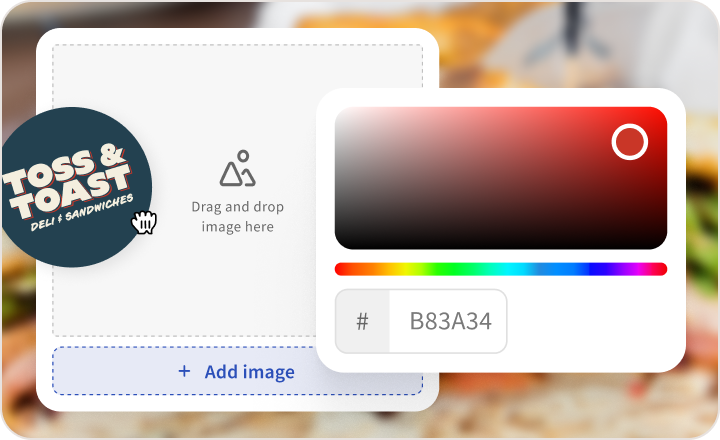Choose pure red corner of saturation box
This screenshot has width=720, height=440.
click(659, 114)
